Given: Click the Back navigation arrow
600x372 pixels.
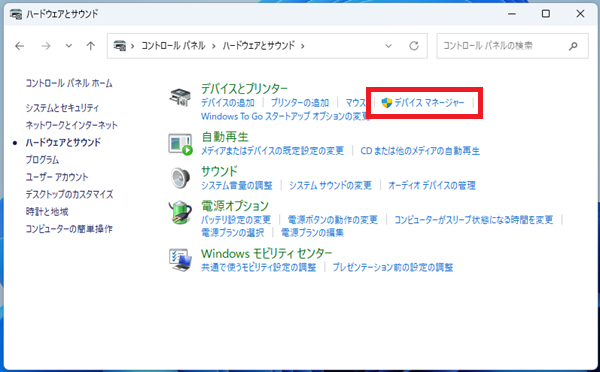Looking at the screenshot, I should (x=20, y=46).
